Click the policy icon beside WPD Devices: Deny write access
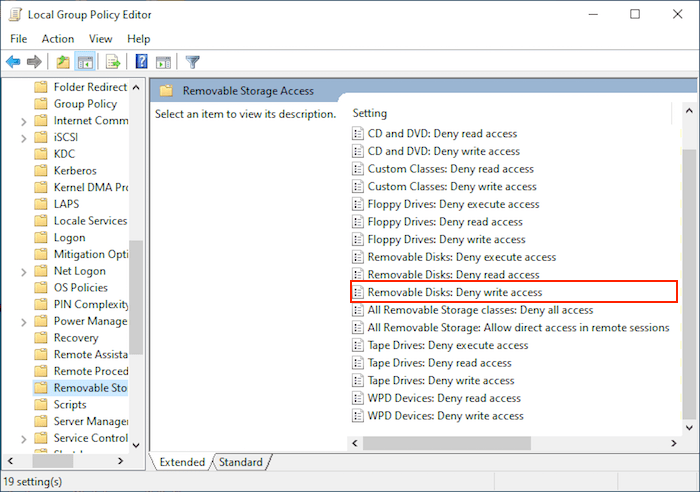This screenshot has width=700, height=492. 358,416
